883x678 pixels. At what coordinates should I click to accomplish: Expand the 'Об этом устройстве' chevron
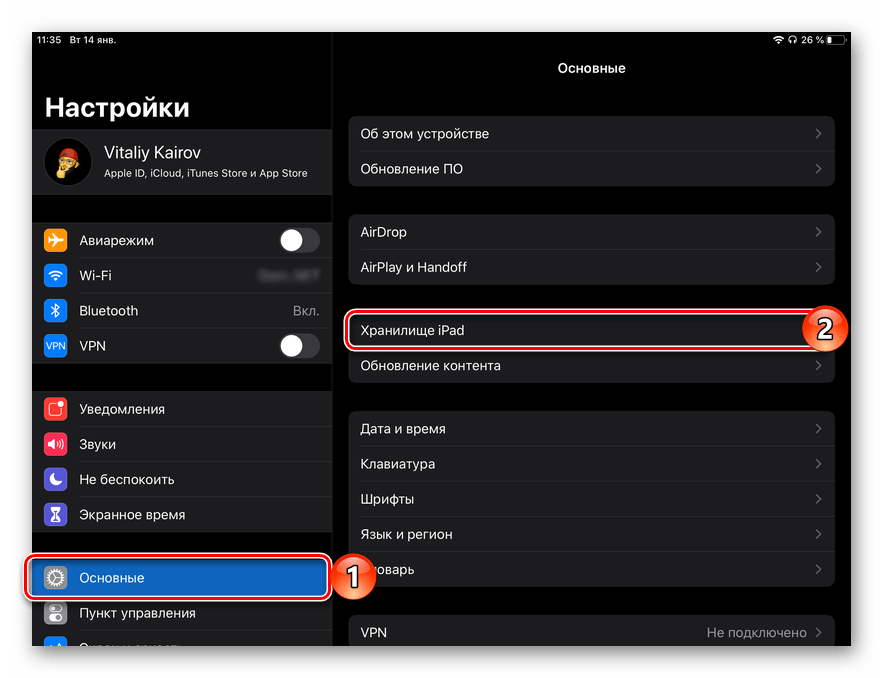[818, 134]
